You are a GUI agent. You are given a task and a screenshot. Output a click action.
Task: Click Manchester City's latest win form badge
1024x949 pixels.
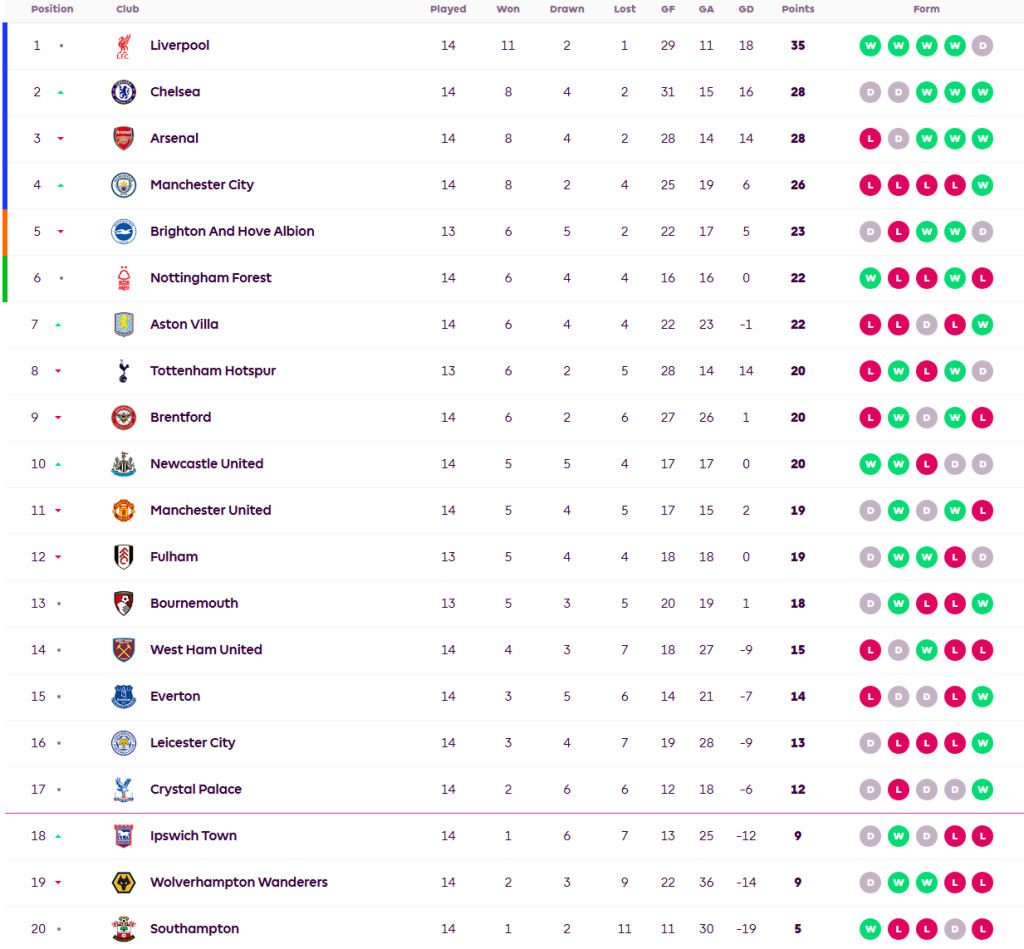tap(983, 185)
